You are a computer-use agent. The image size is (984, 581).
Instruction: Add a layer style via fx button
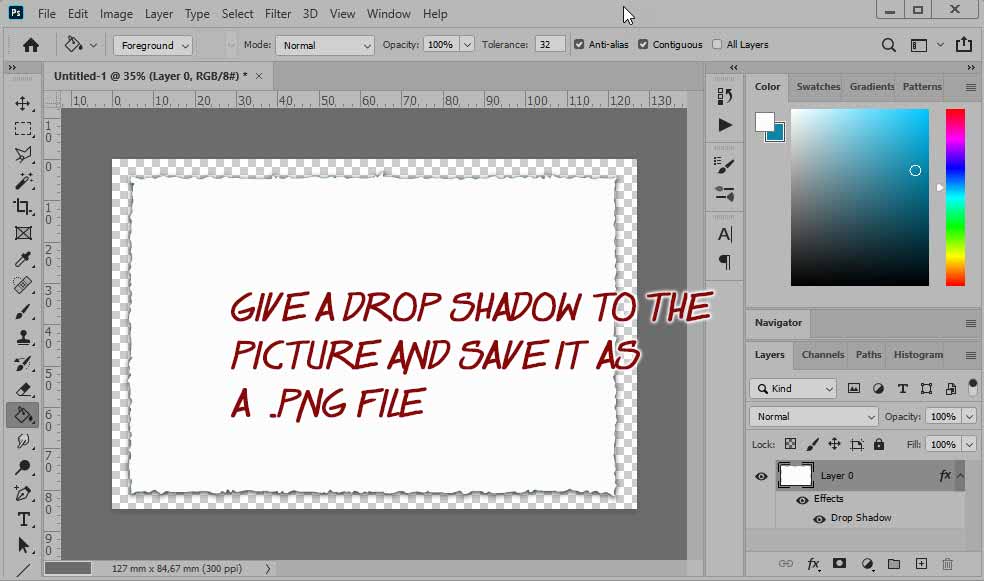coord(813,564)
